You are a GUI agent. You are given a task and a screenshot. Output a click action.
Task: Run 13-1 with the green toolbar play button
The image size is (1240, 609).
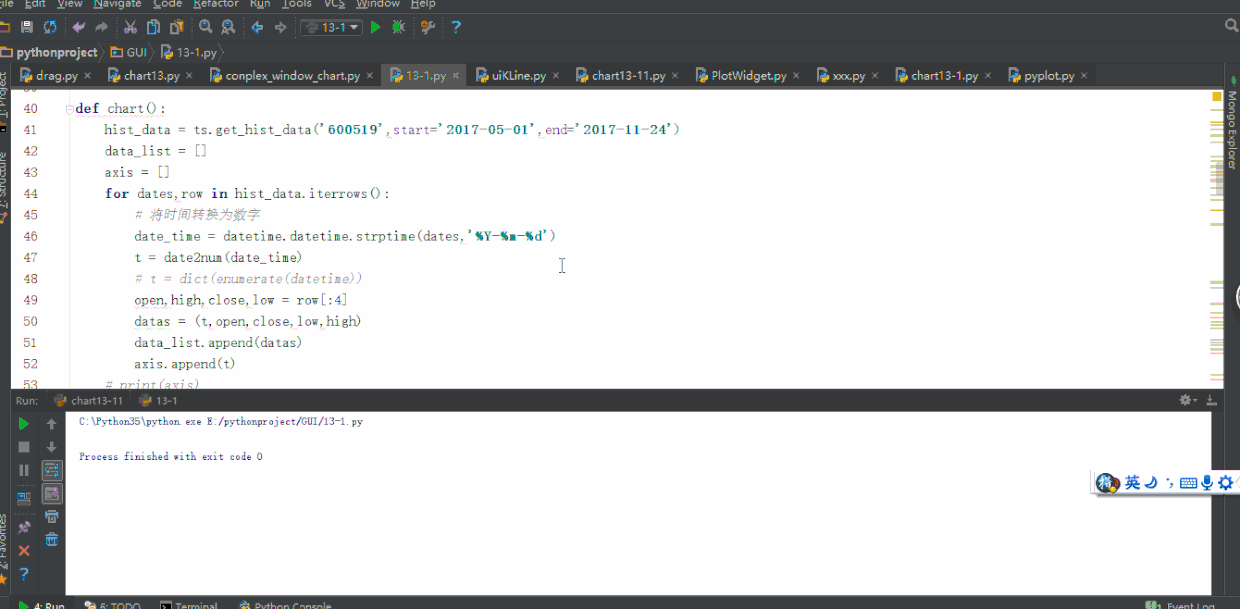(x=376, y=27)
